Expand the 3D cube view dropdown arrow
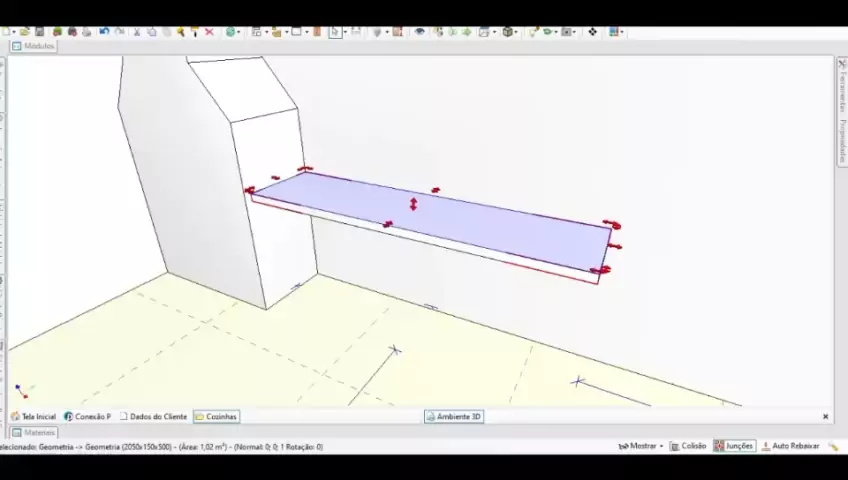848x480 pixels. point(518,32)
